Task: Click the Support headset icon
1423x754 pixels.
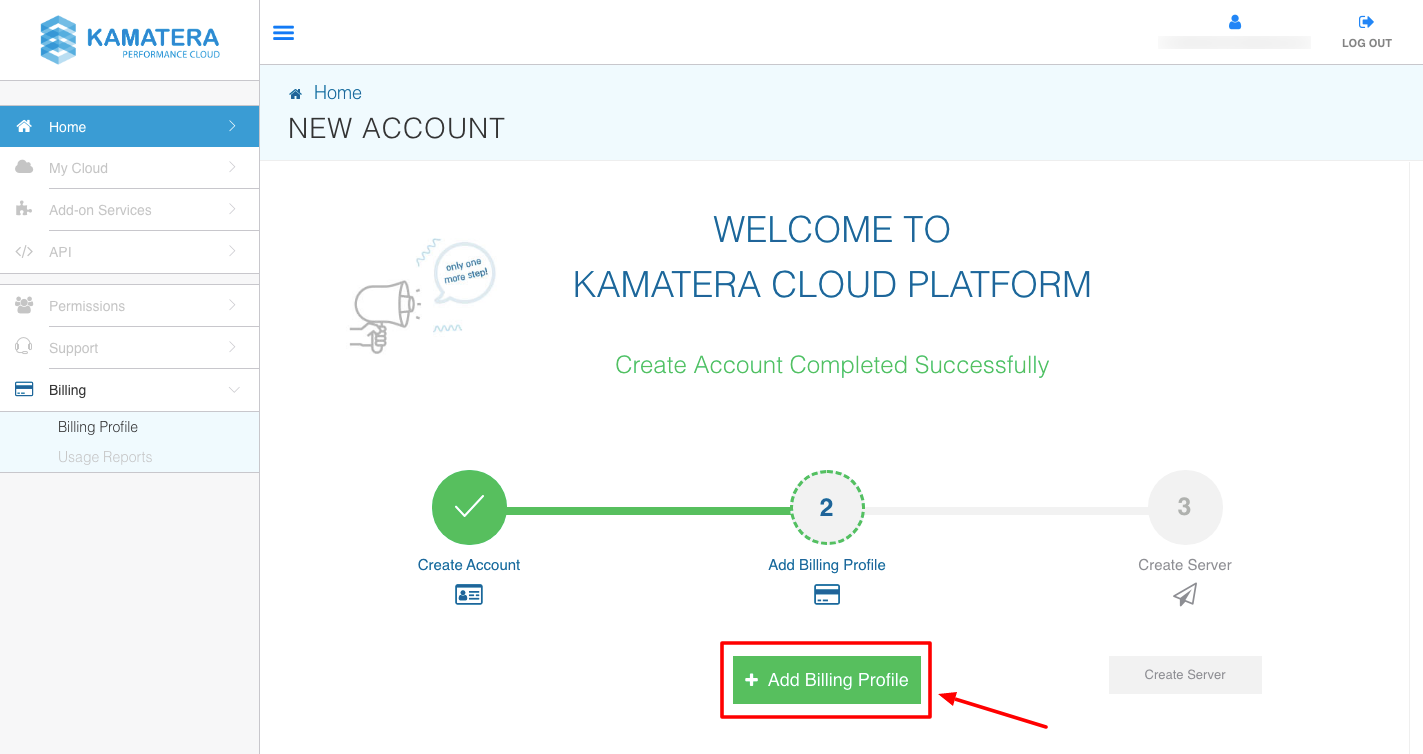Action: tap(24, 347)
